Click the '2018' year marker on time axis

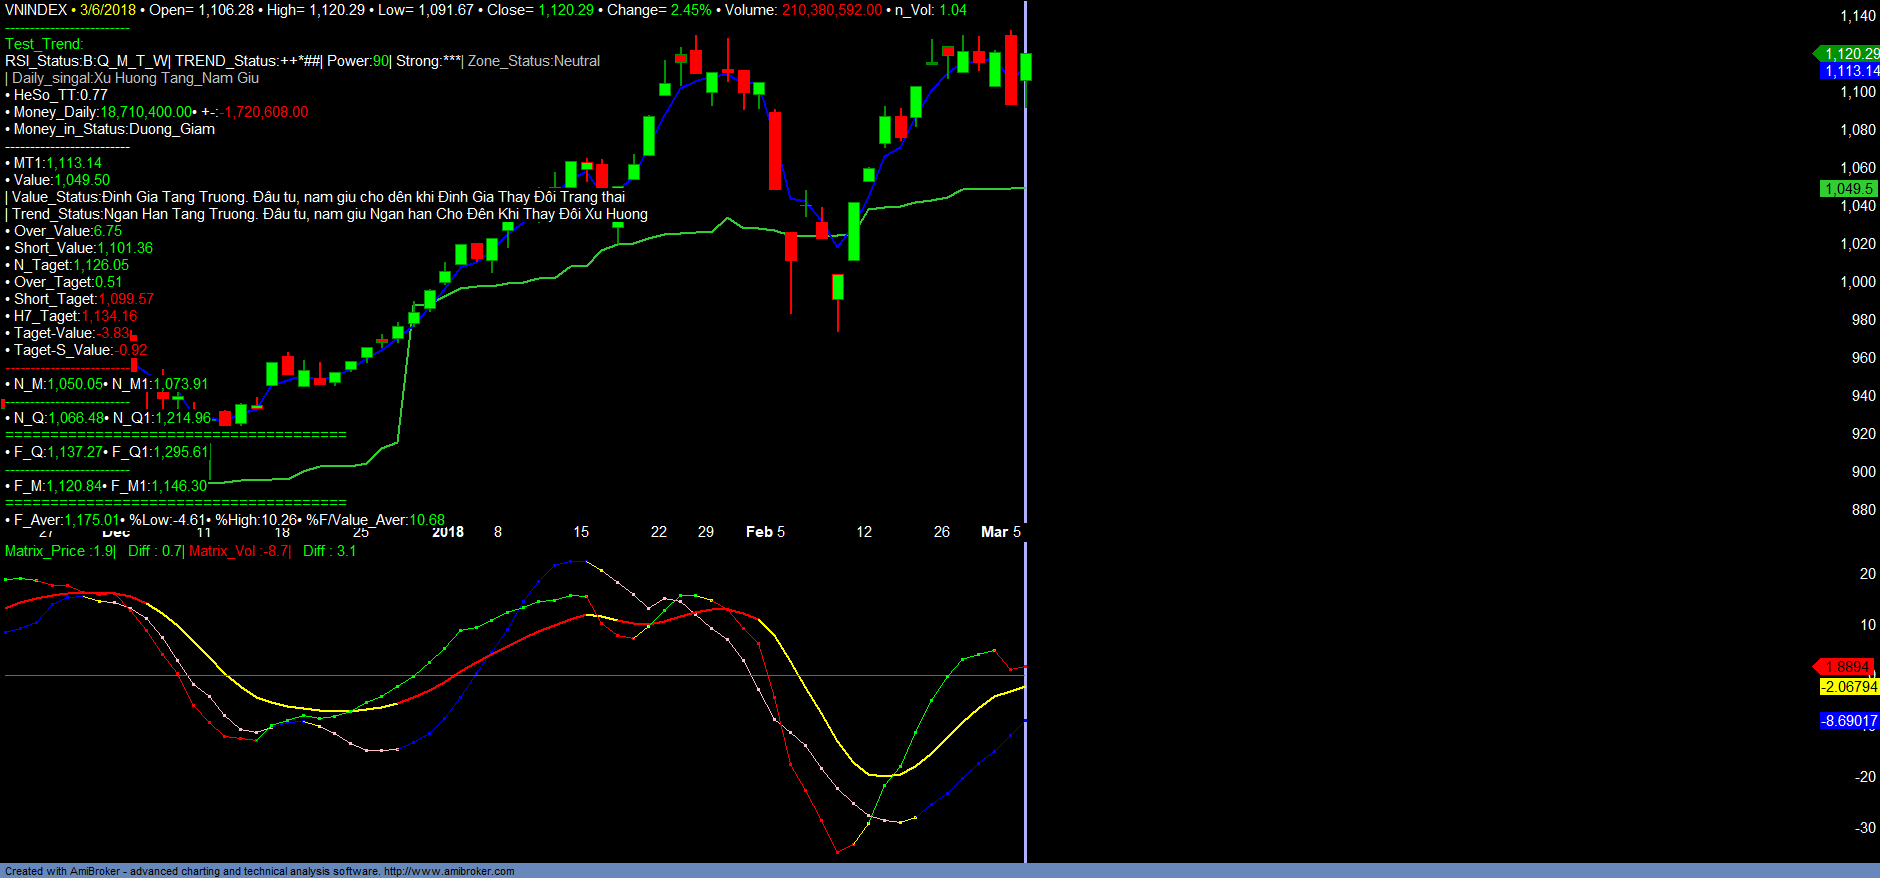pos(447,532)
